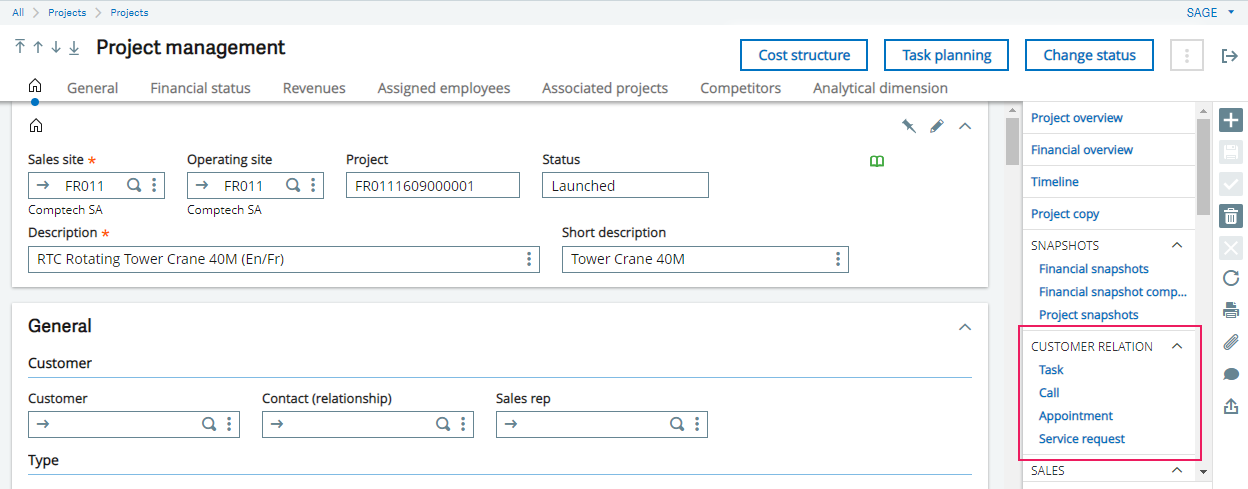Click the Change status button
The width and height of the screenshot is (1248, 489).
coord(1089,55)
